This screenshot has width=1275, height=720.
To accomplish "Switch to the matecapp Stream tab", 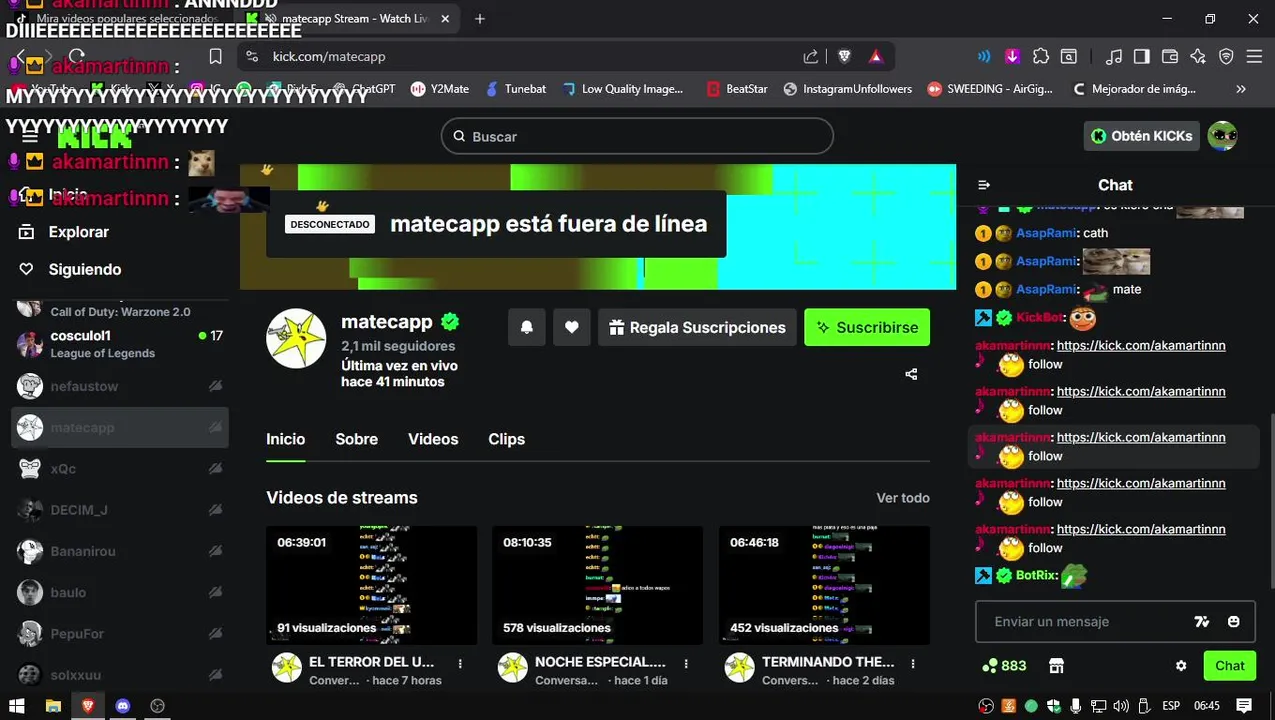I will click(x=349, y=19).
